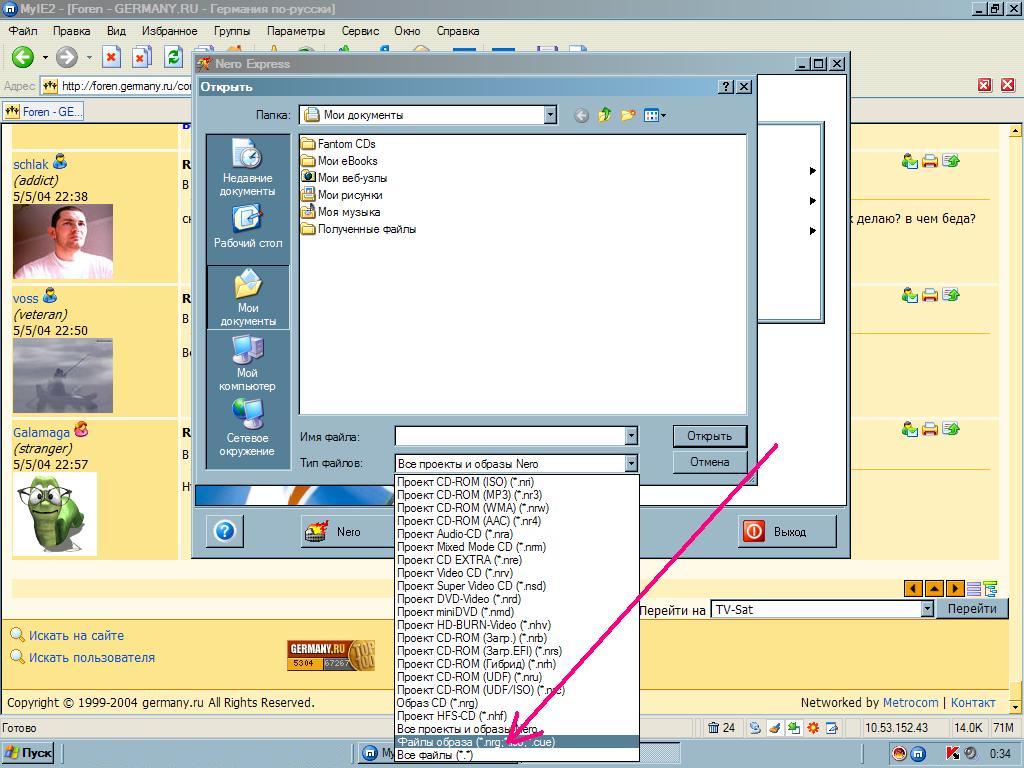Open the Мои рисунки folder
Viewport: 1024px width, 768px height.
tap(342, 195)
